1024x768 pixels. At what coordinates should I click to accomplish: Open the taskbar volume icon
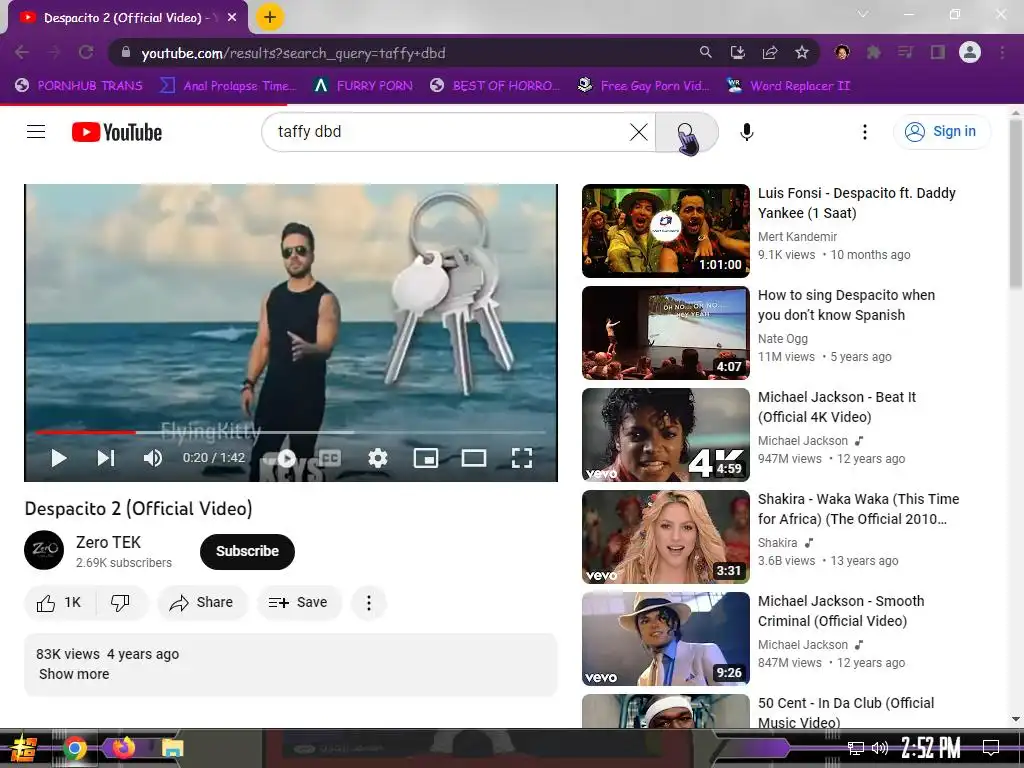point(880,748)
